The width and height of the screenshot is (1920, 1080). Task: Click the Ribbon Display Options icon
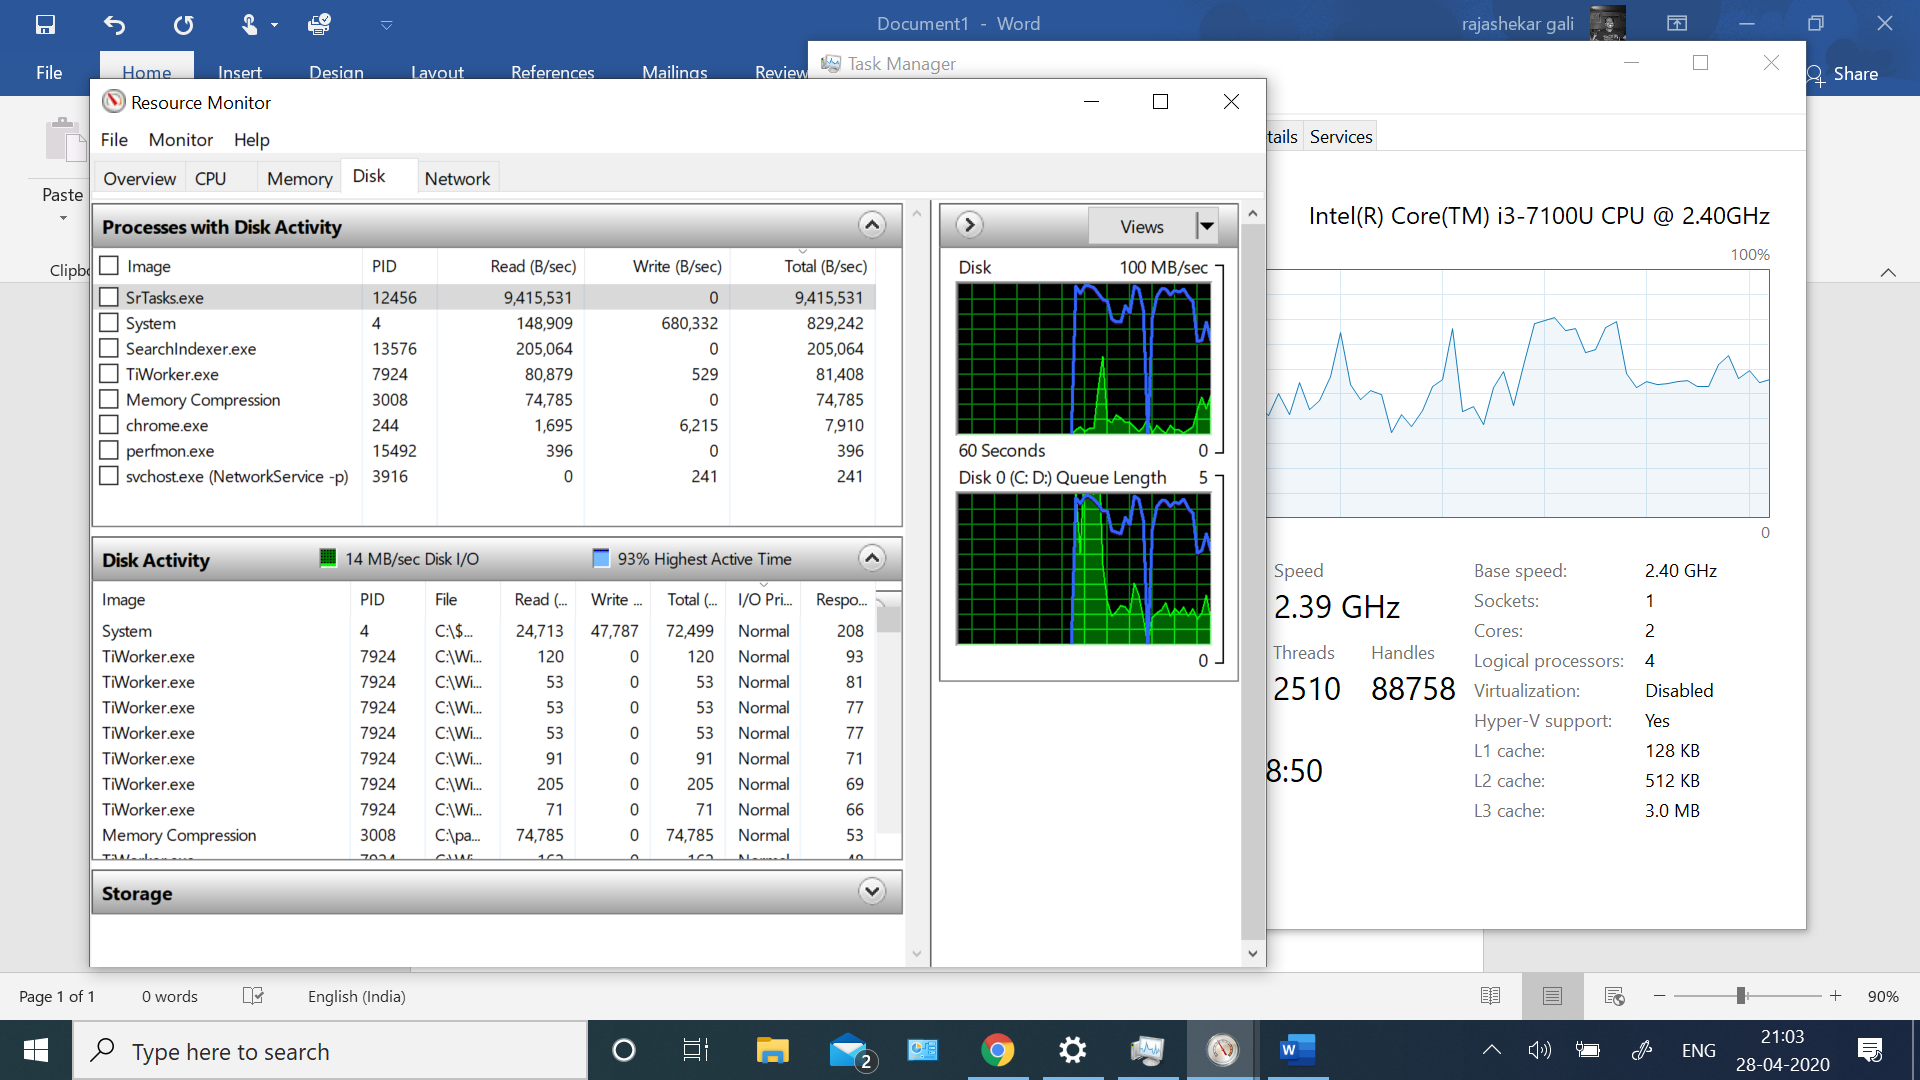(1677, 23)
